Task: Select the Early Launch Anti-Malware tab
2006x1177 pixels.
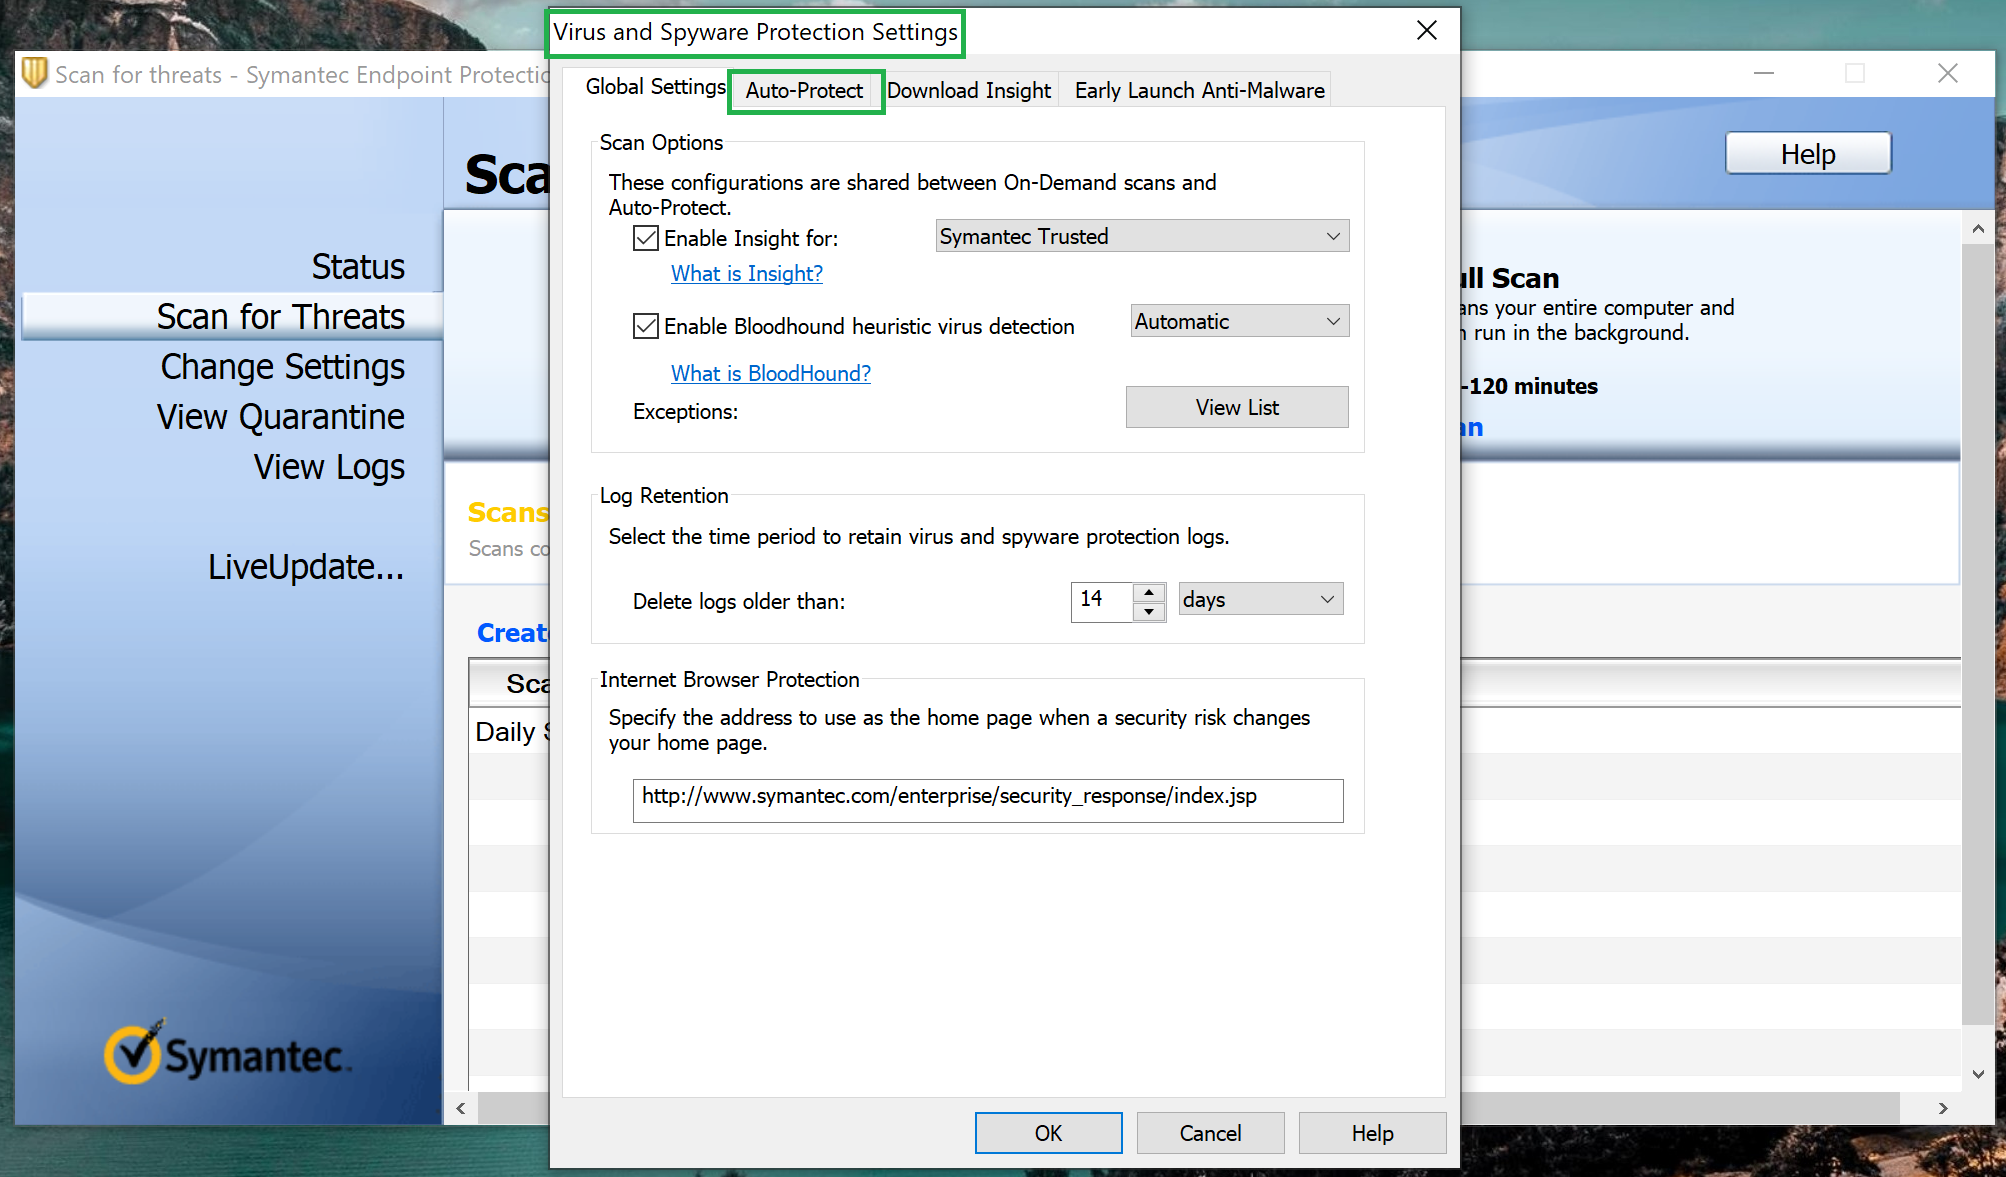Action: click(1197, 90)
